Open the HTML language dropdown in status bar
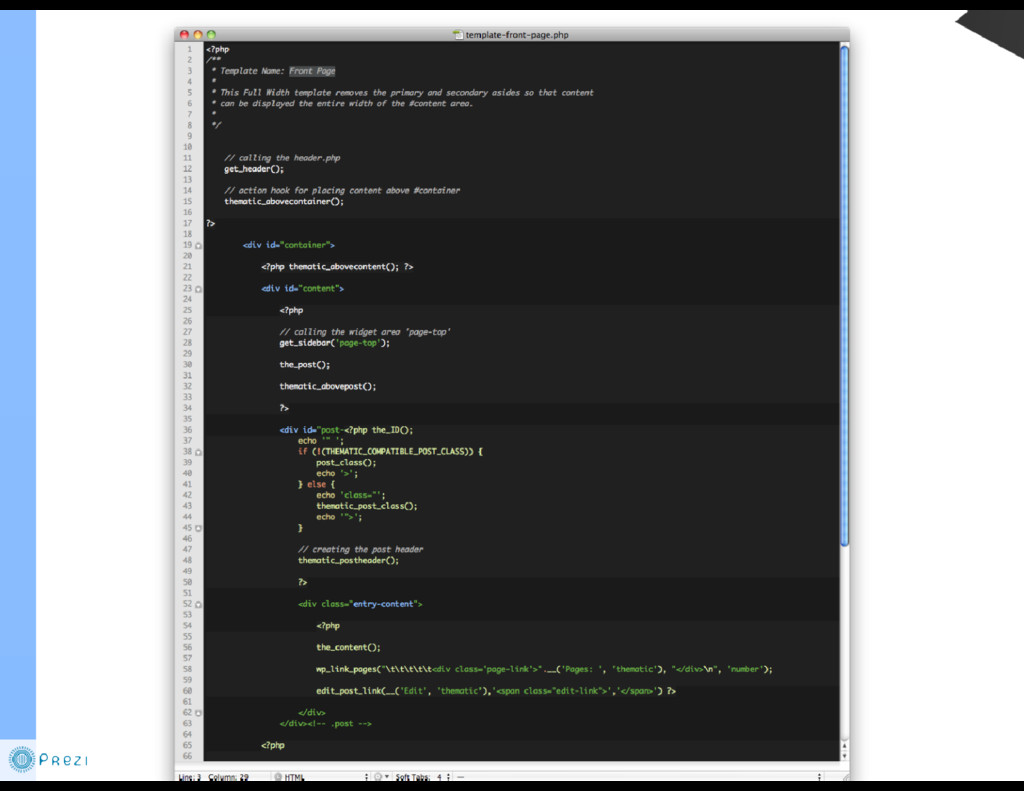 pos(321,777)
